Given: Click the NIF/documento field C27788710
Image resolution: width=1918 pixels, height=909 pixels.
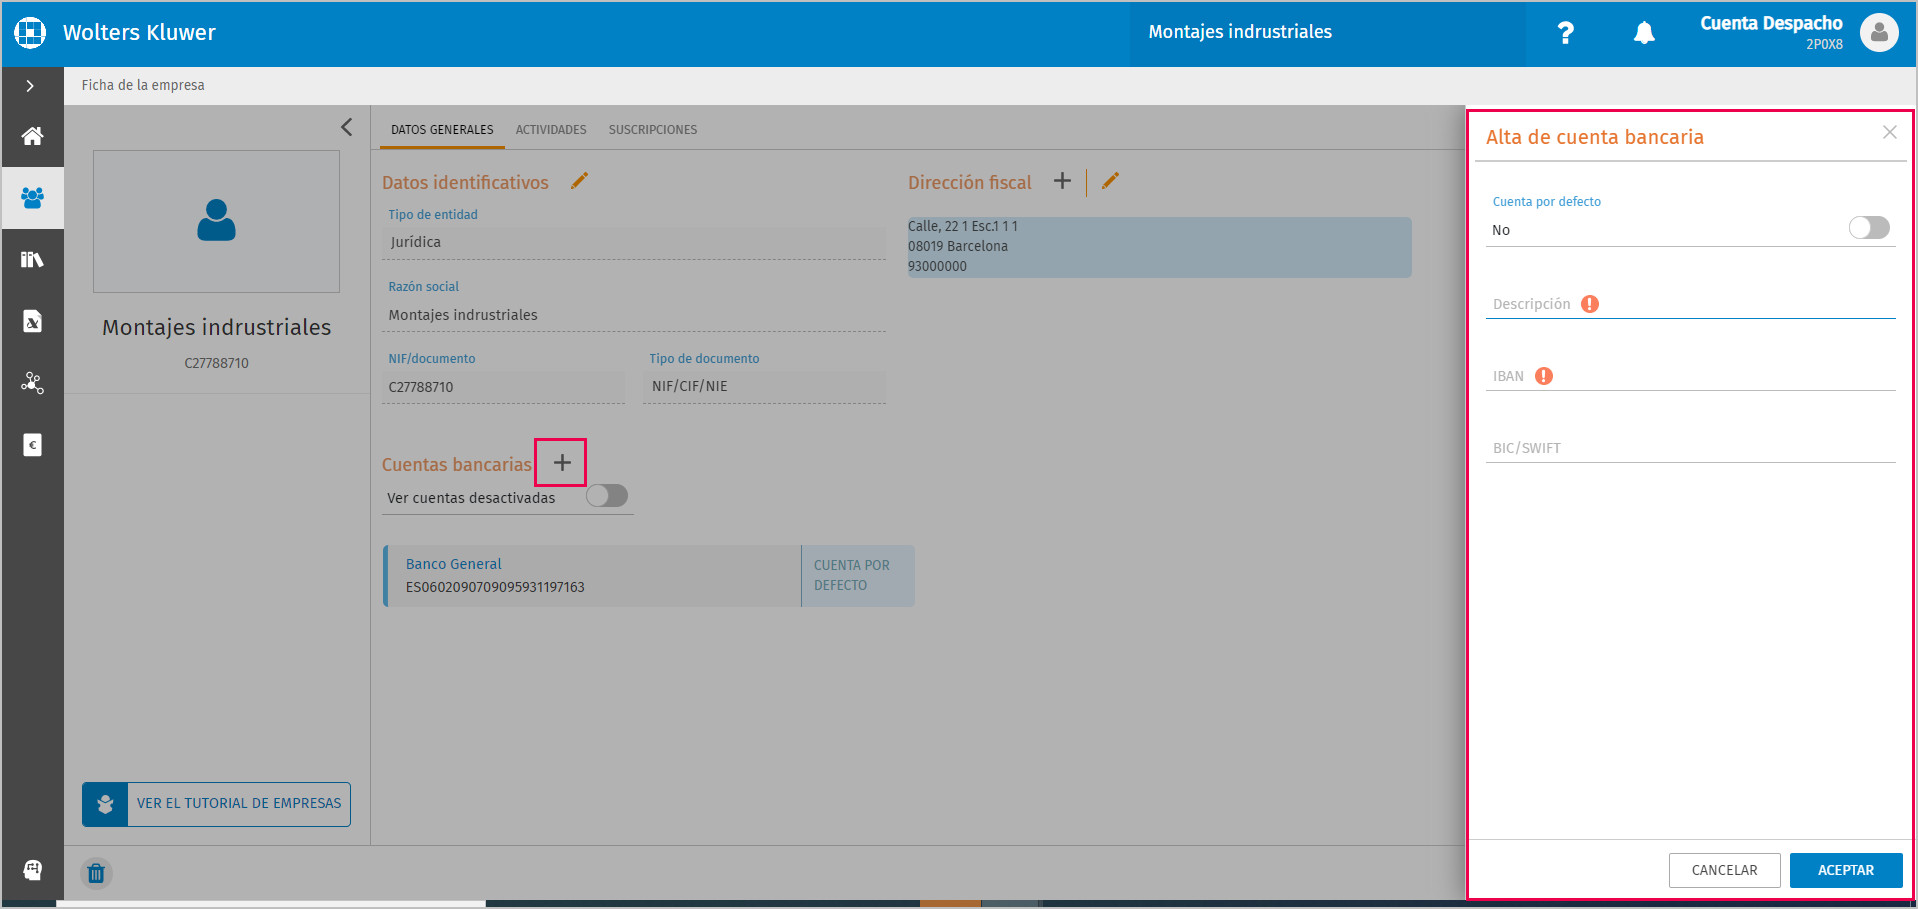Looking at the screenshot, I should (x=503, y=387).
